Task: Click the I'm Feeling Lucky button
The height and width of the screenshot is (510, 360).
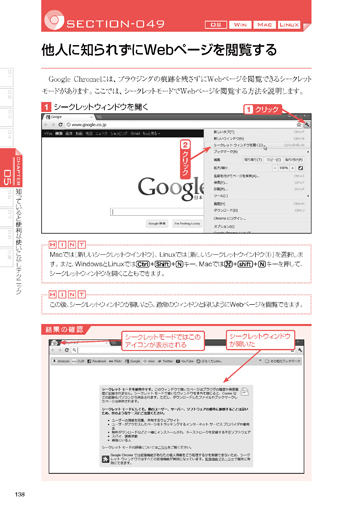Action: pos(187,224)
